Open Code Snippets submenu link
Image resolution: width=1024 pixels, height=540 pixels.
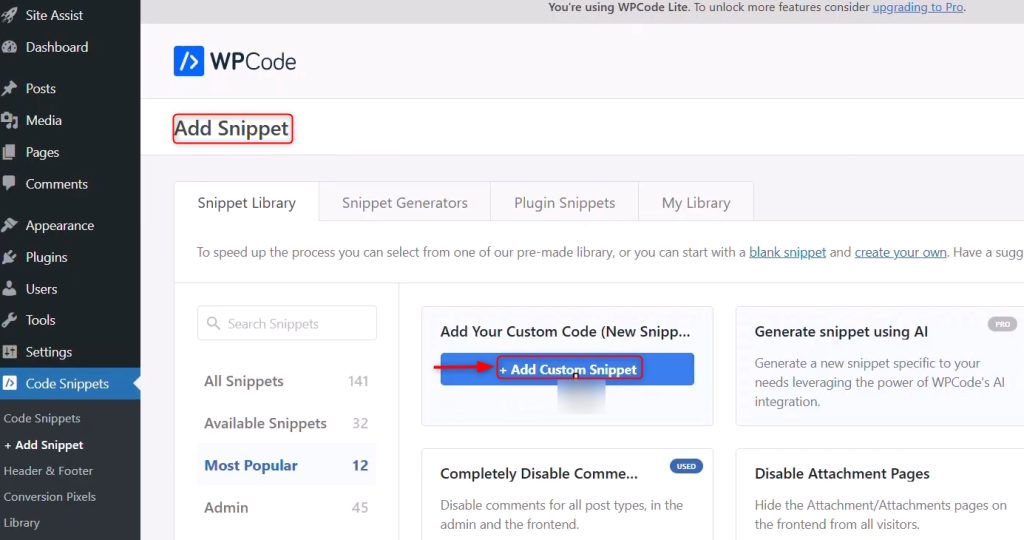coord(42,419)
